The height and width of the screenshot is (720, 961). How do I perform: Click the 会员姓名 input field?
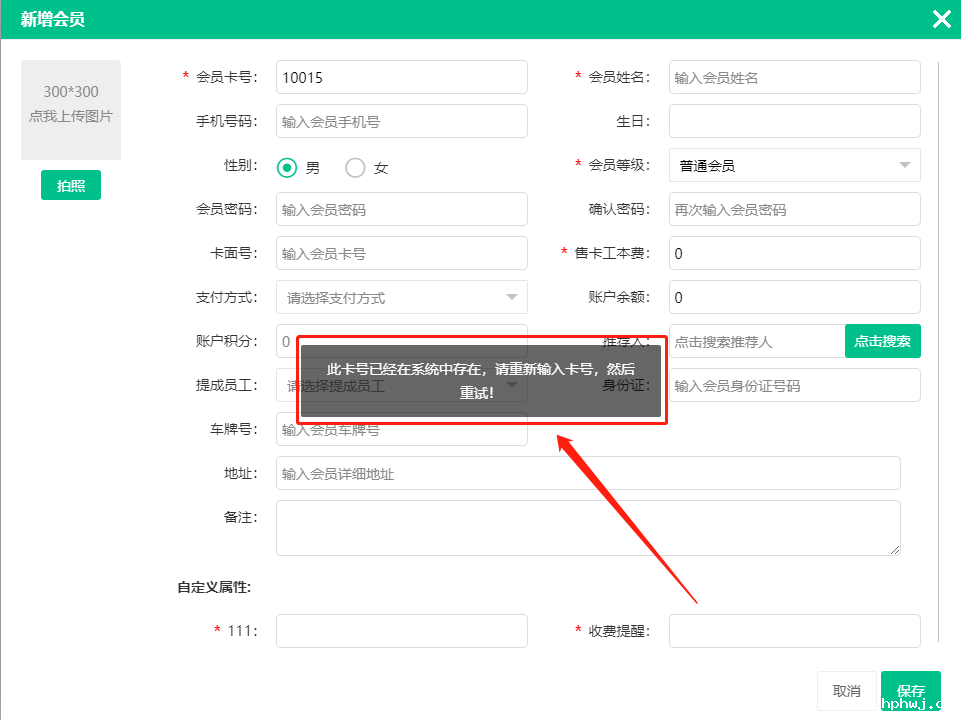point(795,77)
